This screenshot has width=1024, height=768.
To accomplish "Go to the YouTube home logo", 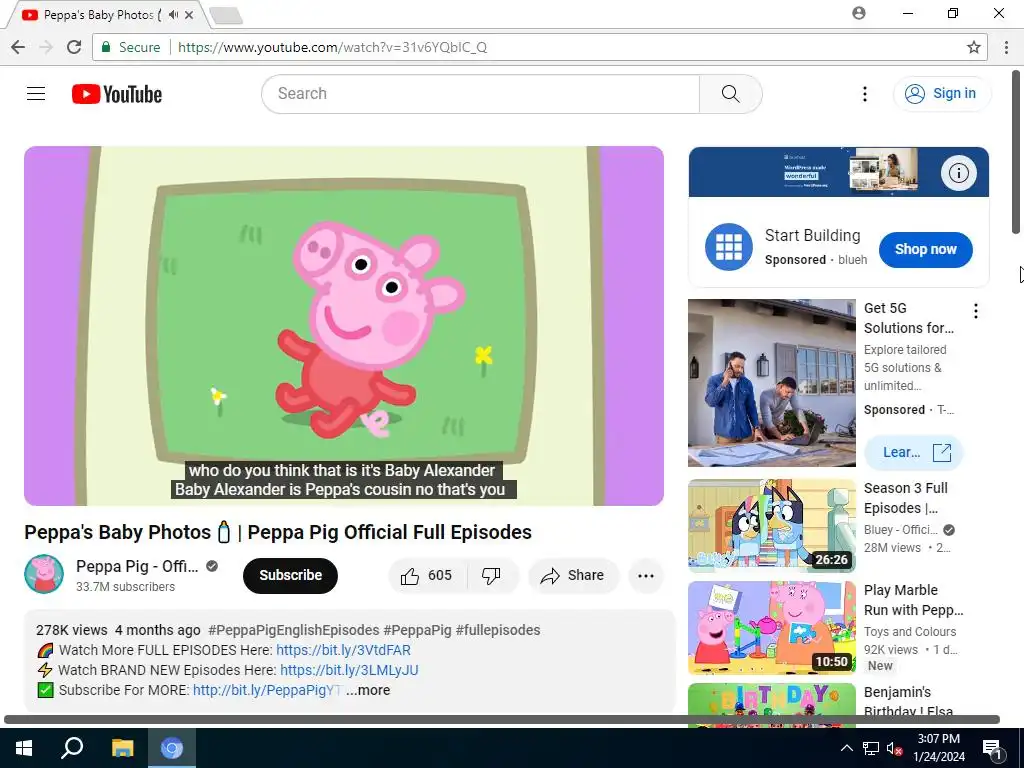I will point(117,94).
